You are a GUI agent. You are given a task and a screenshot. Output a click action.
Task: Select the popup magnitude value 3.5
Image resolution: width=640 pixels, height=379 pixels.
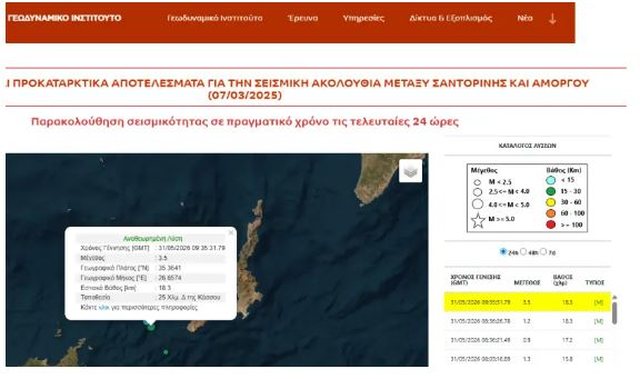[x=162, y=258]
